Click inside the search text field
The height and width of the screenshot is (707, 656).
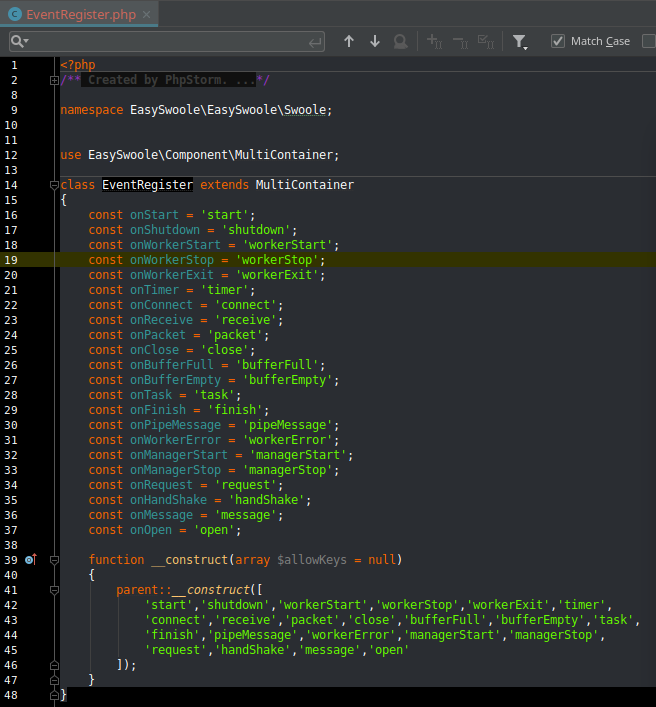click(165, 41)
